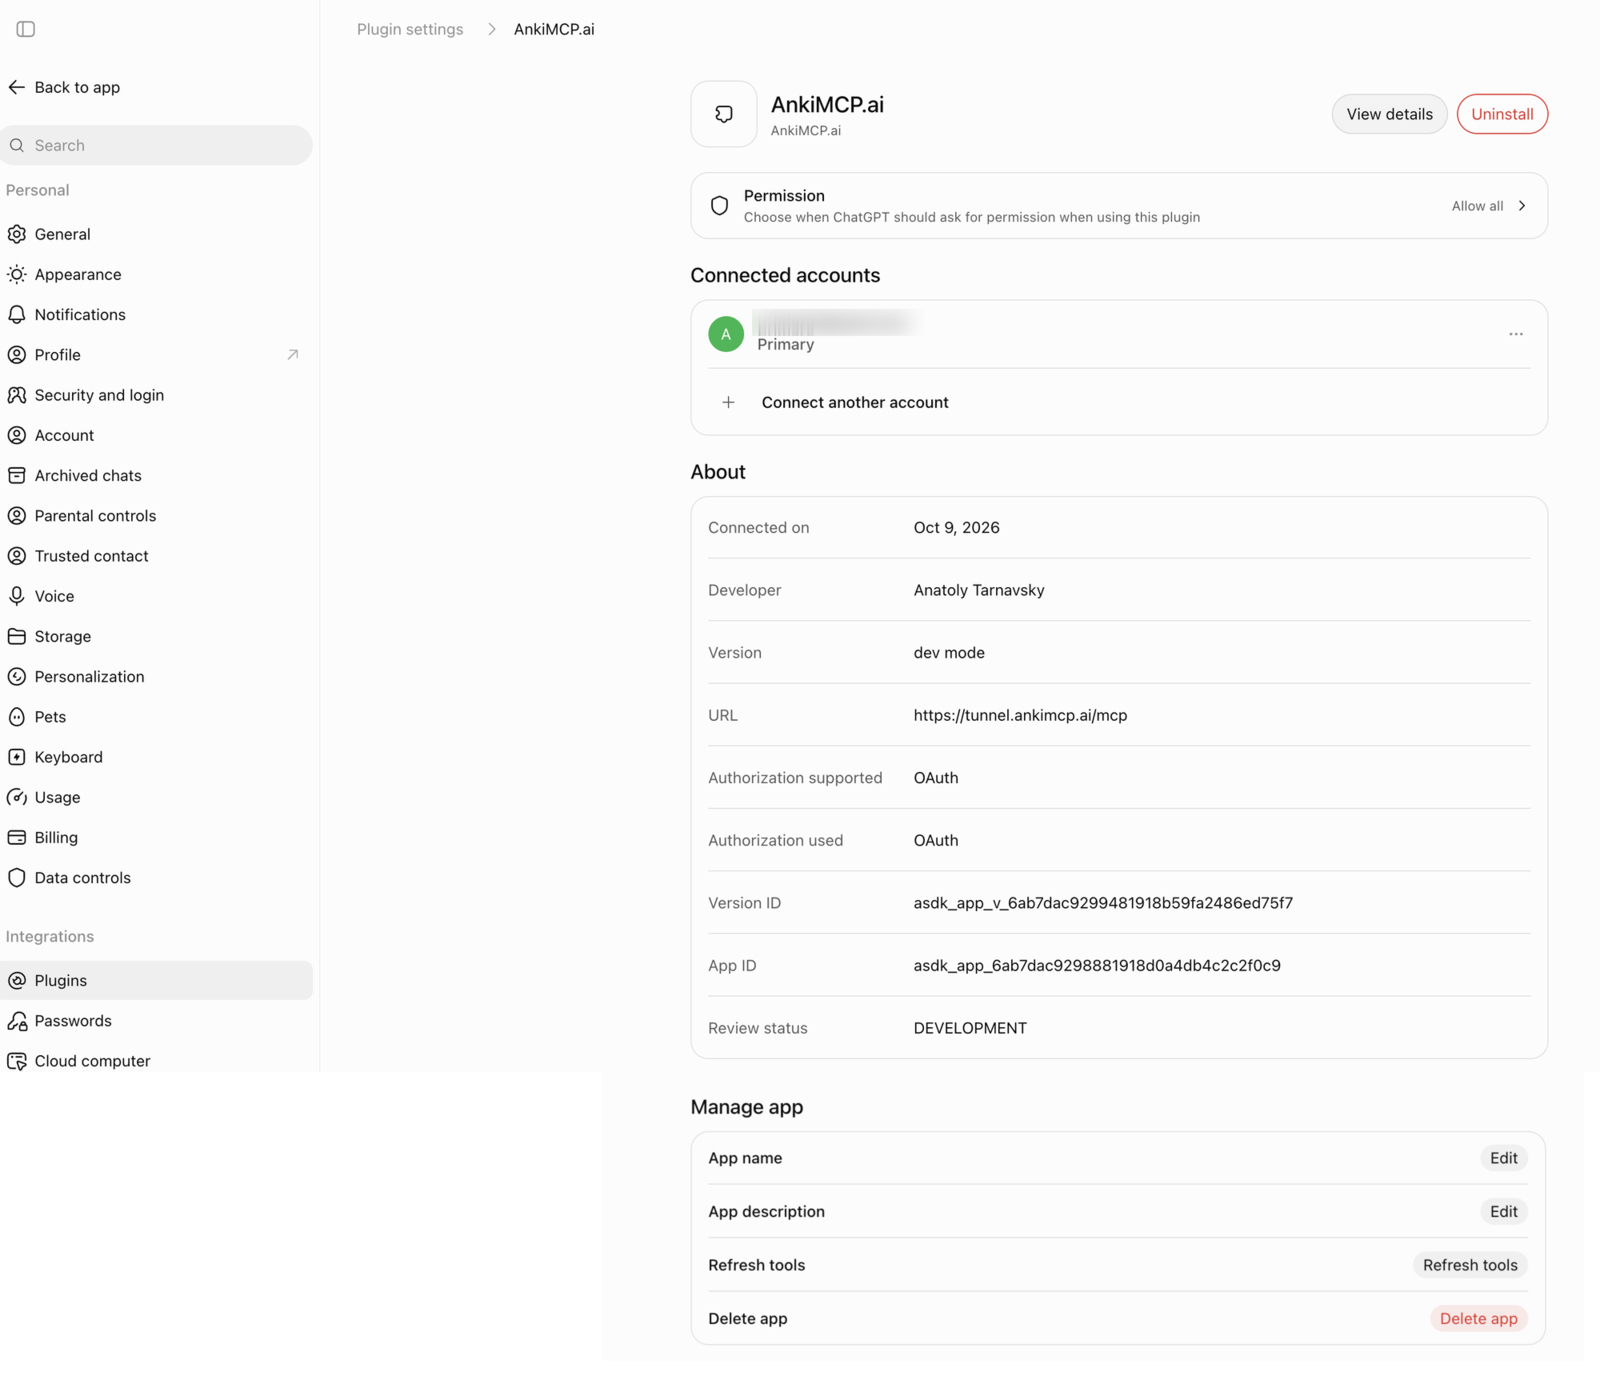Viewport: 1600px width, 1376px height.
Task: Open Appearance sun icon
Action: (17, 274)
